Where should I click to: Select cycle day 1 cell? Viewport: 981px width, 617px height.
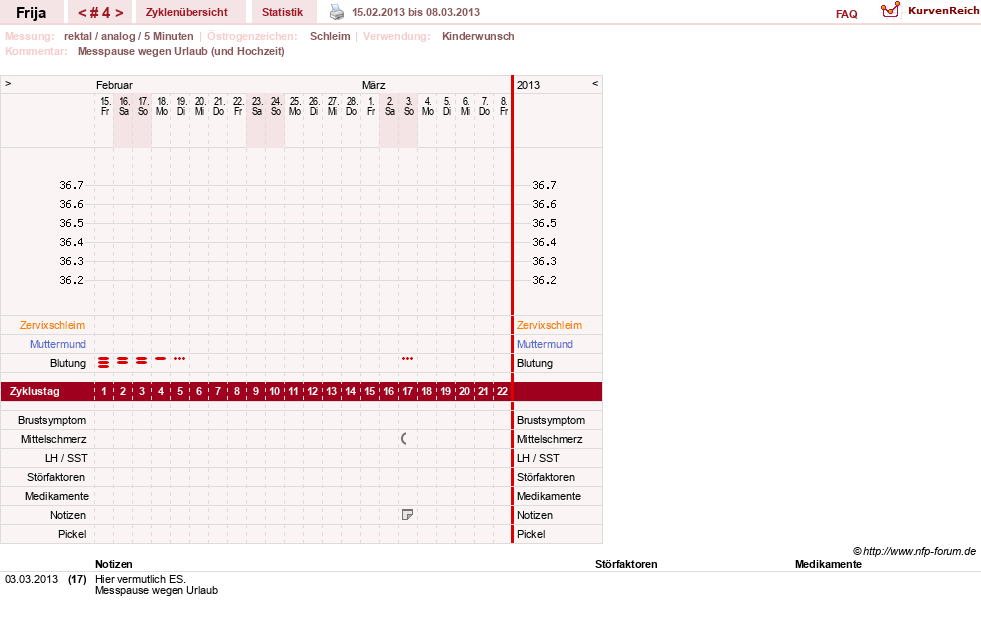click(x=104, y=391)
